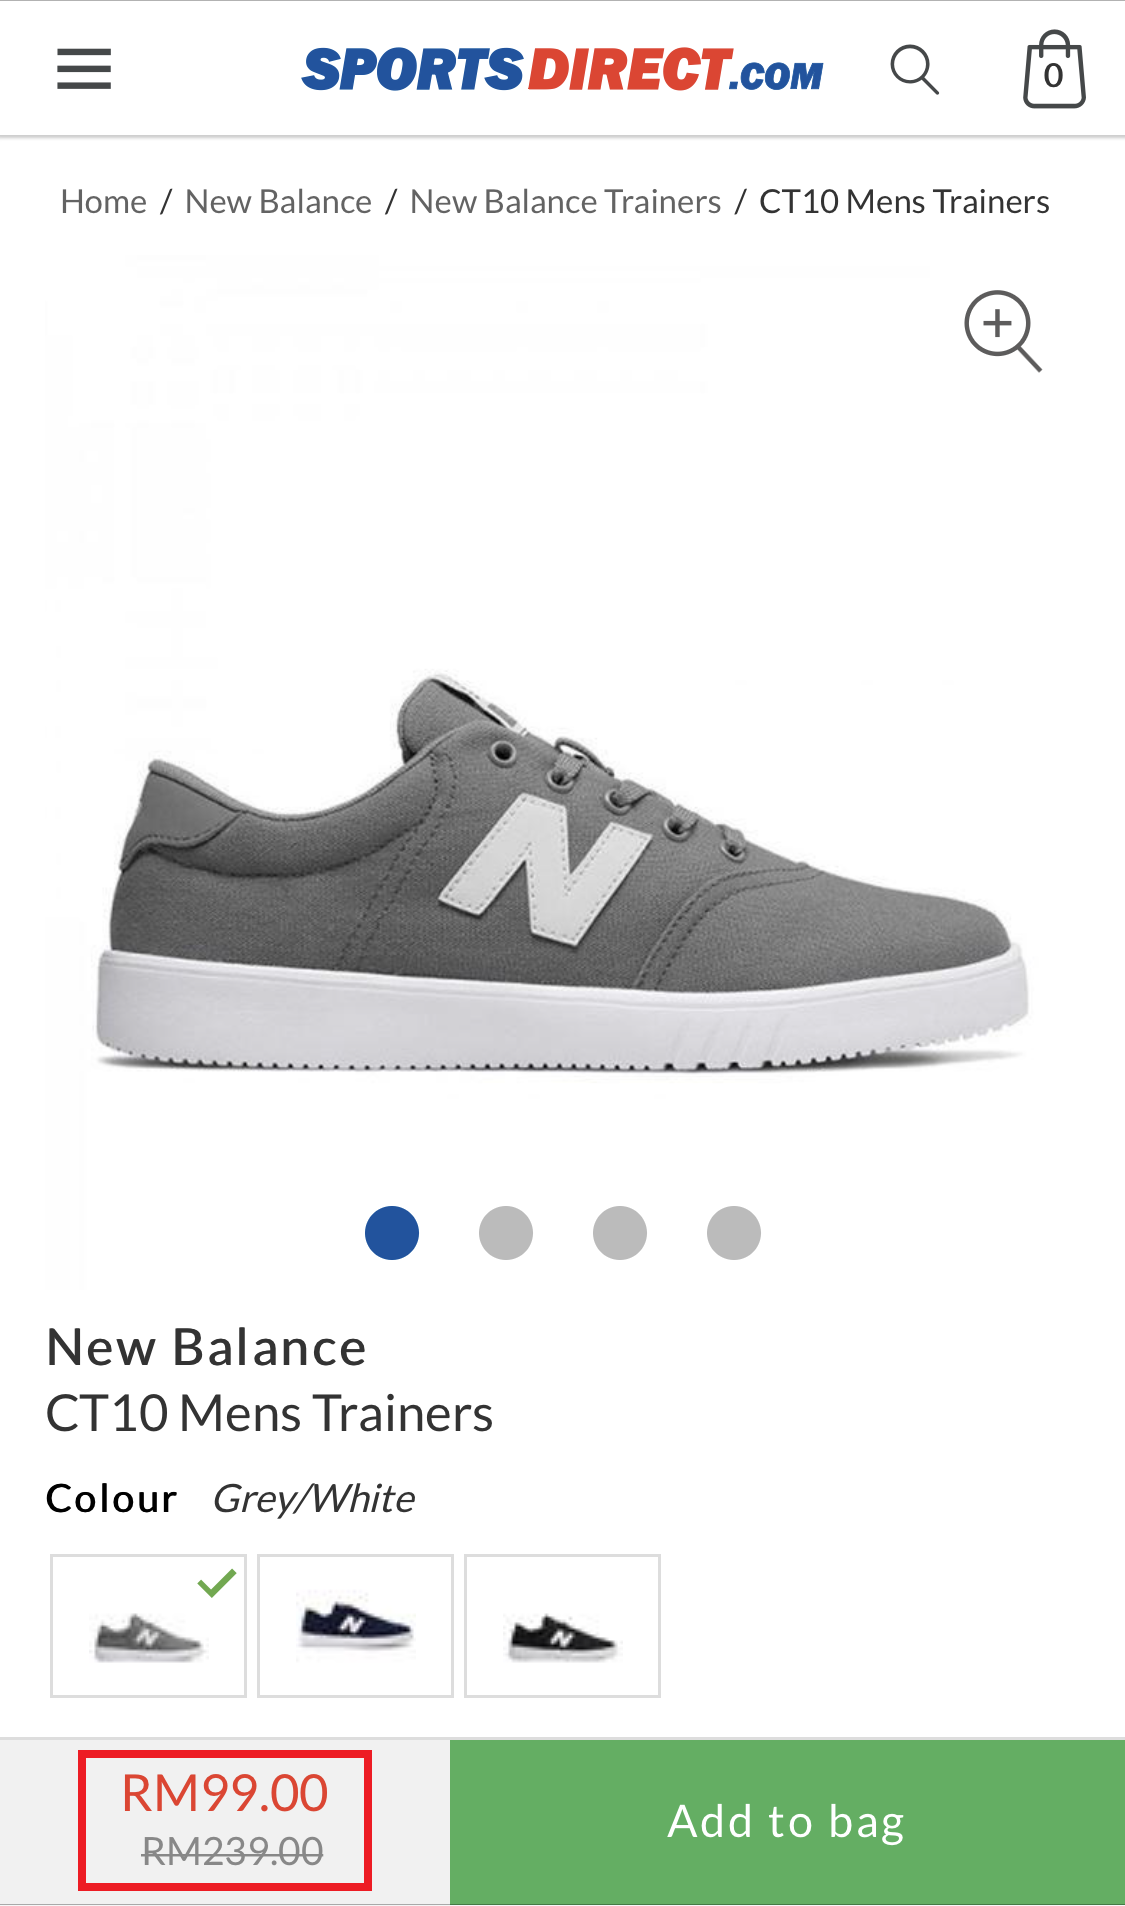Click the SportsDirect.com logo
This screenshot has height=1906, width=1125.
click(x=562, y=69)
